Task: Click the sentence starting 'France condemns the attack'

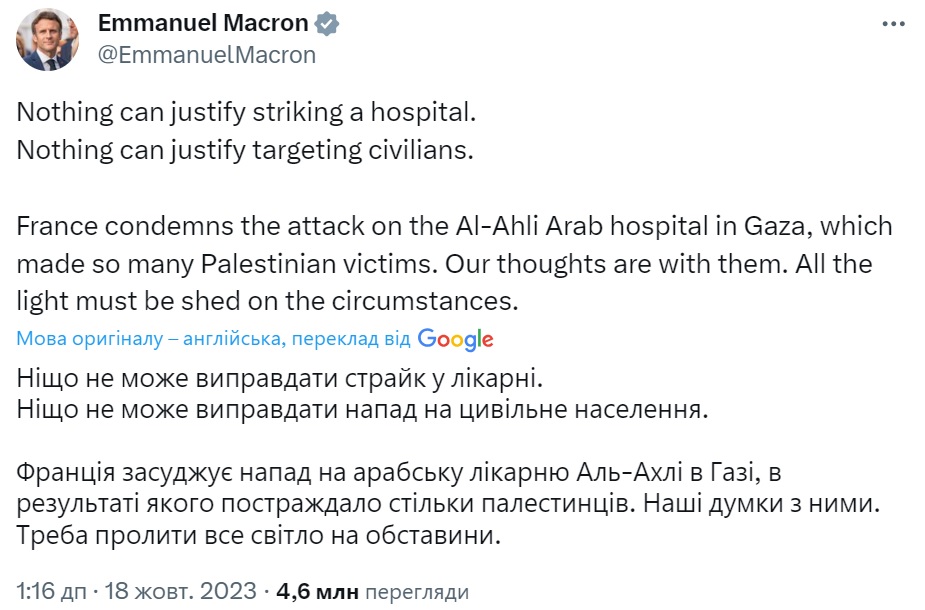Action: (454, 227)
